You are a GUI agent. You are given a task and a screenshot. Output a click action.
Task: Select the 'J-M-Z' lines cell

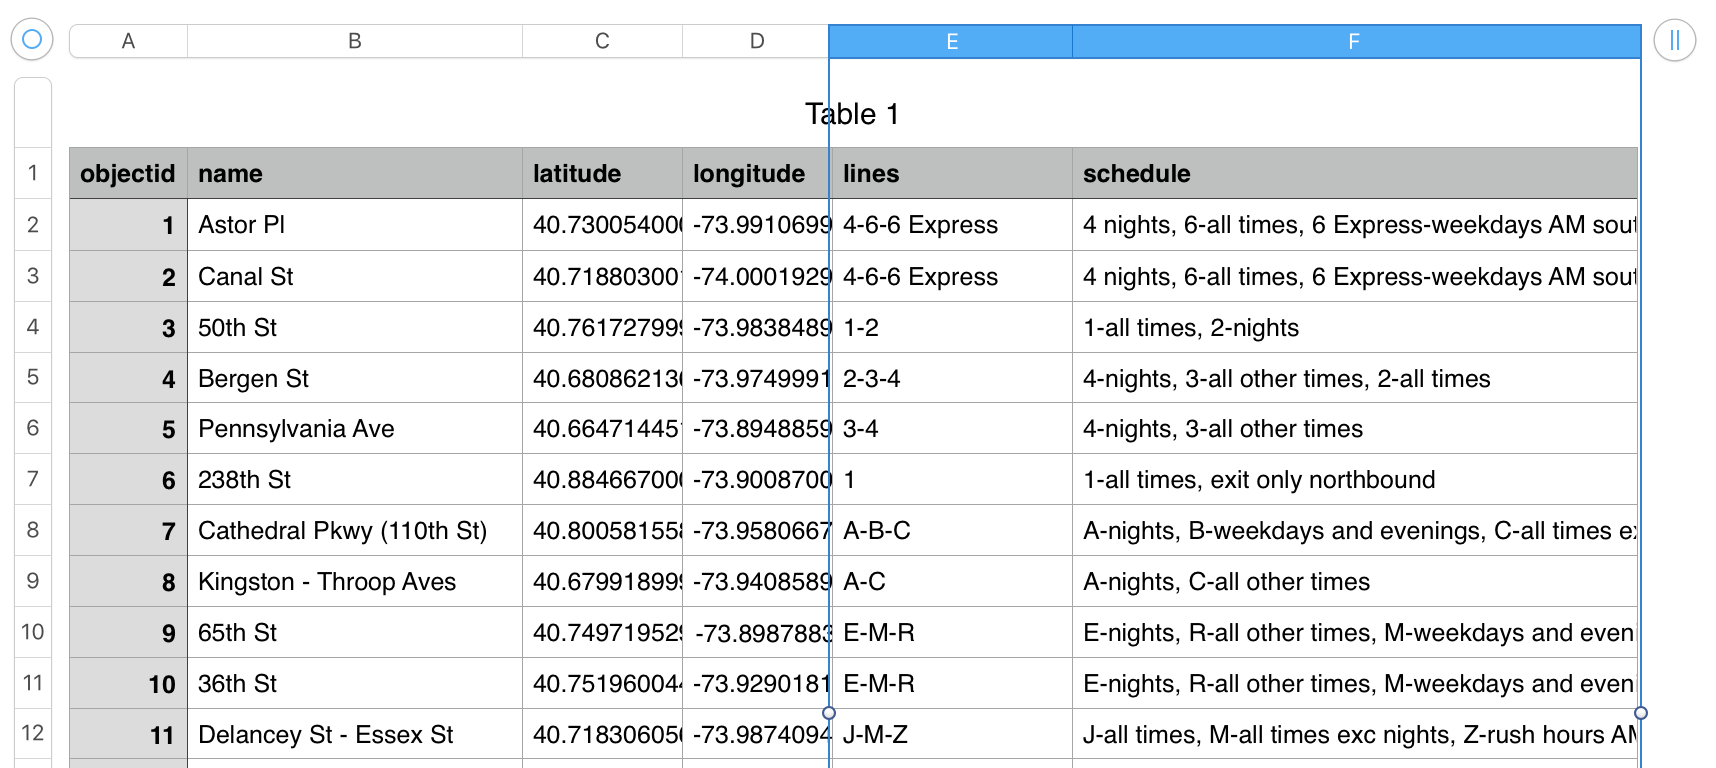pyautogui.click(x=951, y=735)
